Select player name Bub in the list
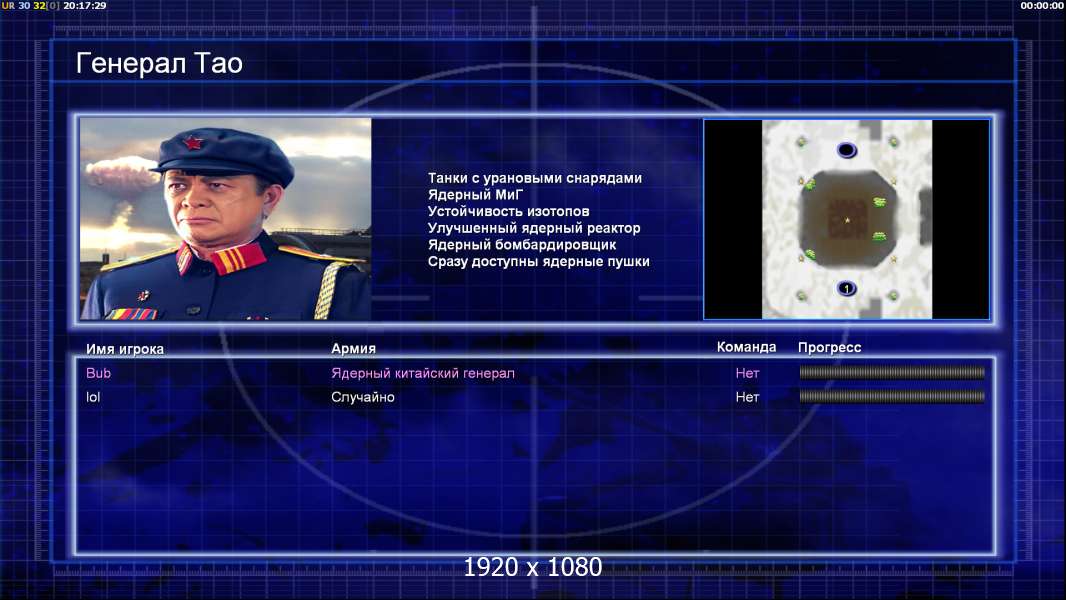This screenshot has width=1066, height=600. [99, 372]
